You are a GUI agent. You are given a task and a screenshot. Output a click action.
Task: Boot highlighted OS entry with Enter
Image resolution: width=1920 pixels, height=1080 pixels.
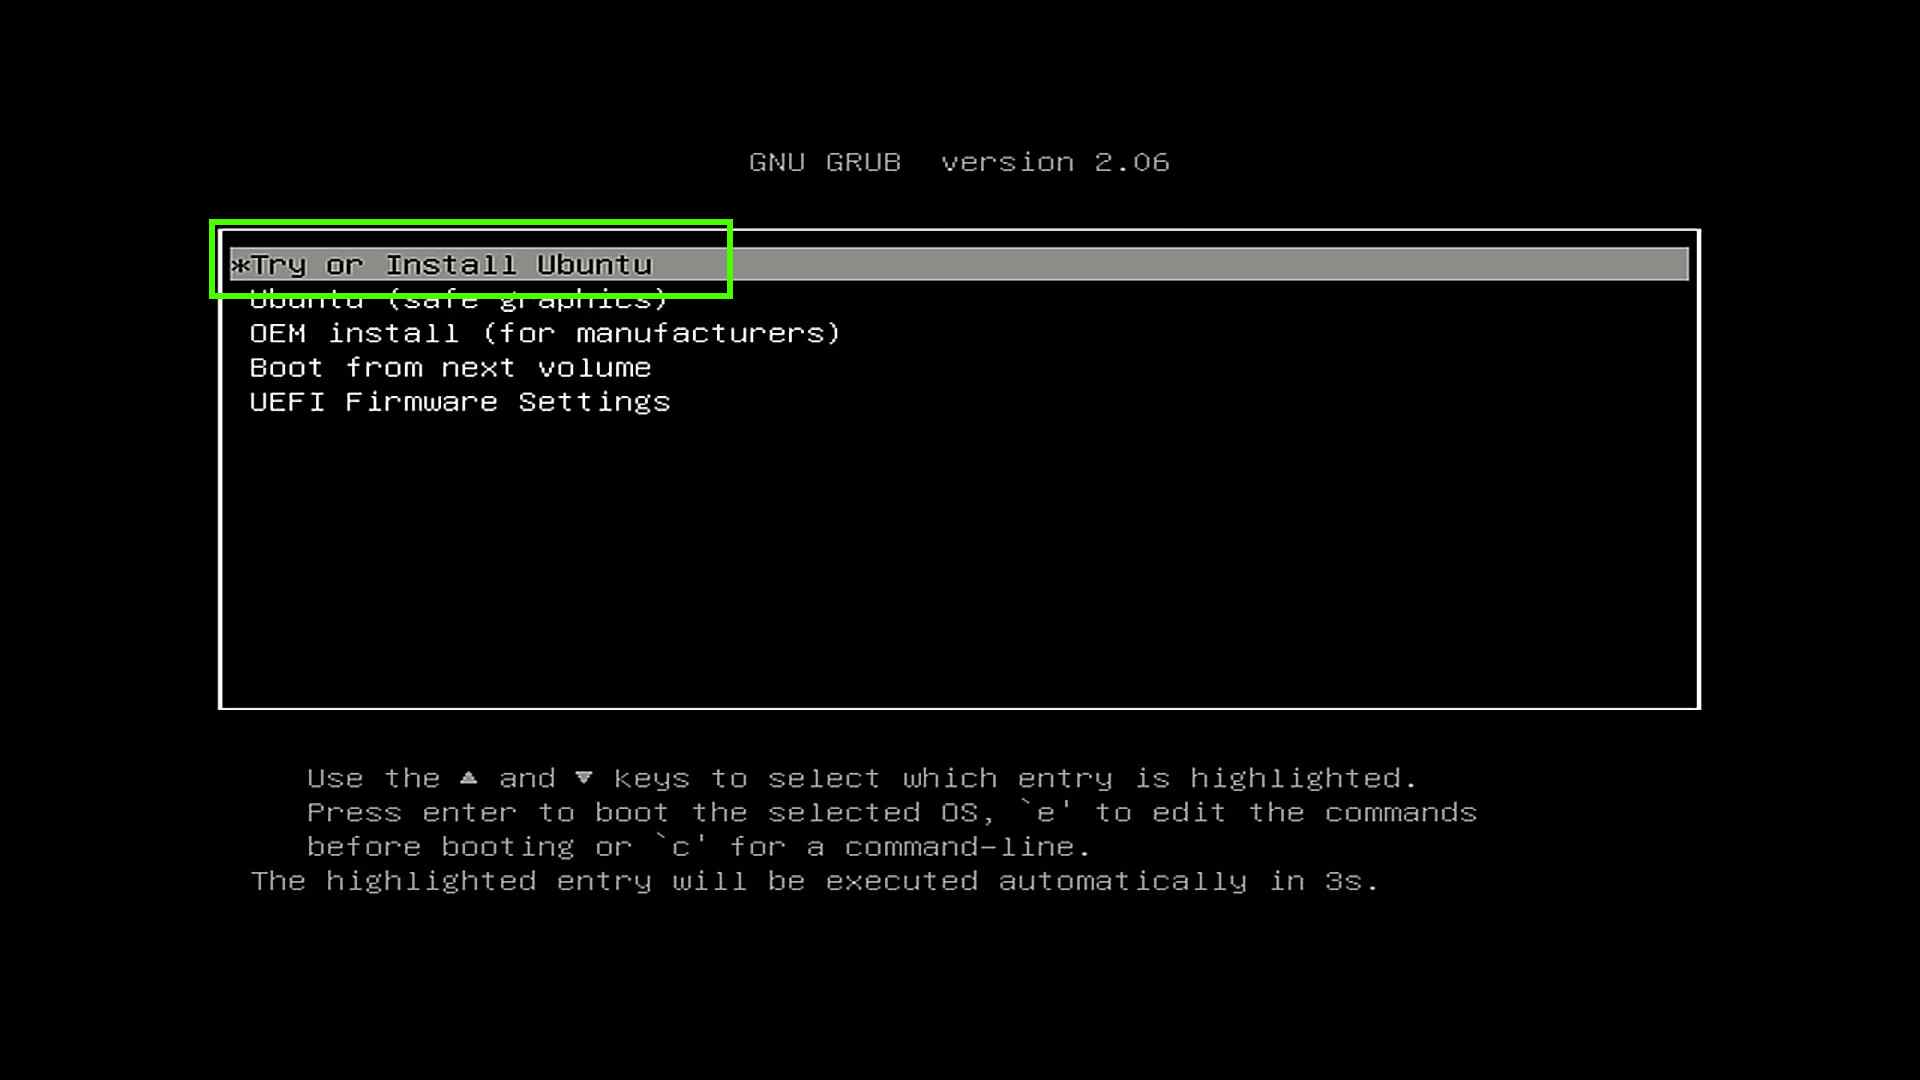960,264
